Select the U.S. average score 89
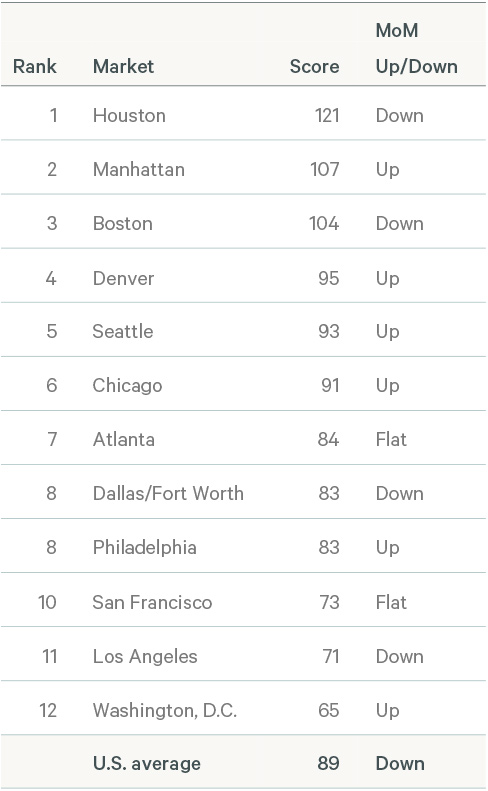Image resolution: width=488 pixels, height=791 pixels. 329,763
